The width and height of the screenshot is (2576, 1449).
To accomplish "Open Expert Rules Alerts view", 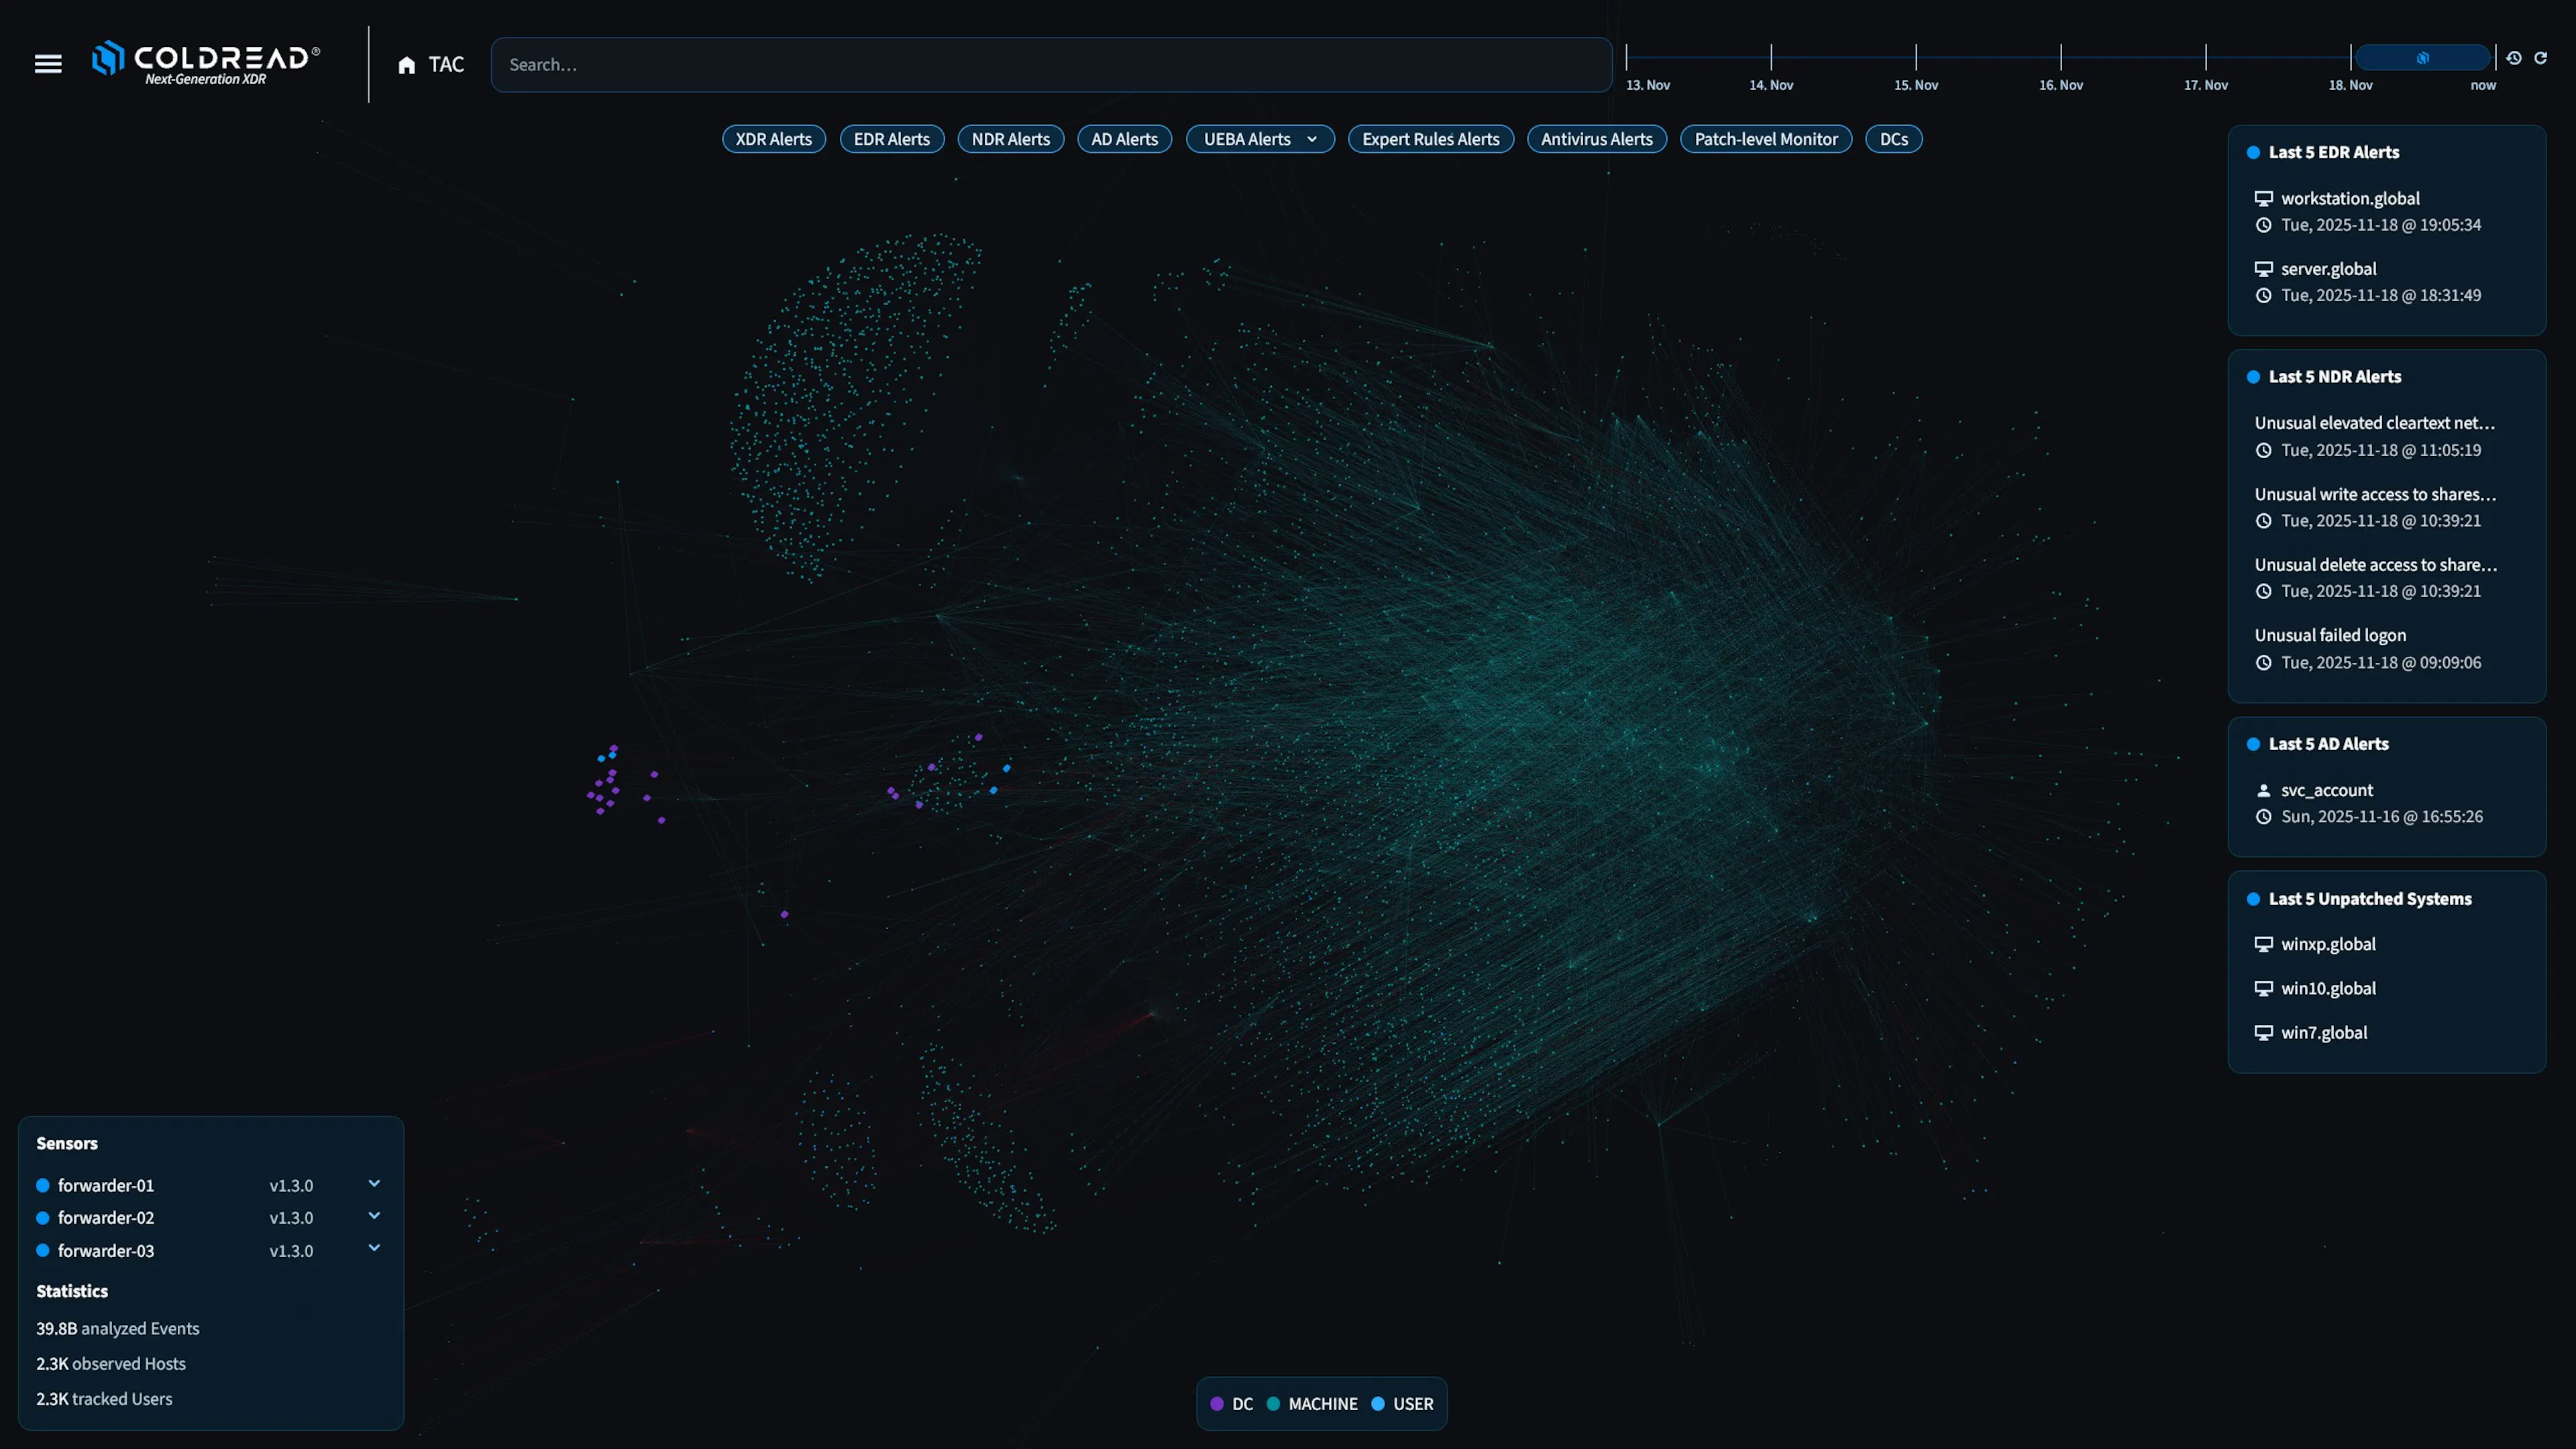I will 1430,139.
